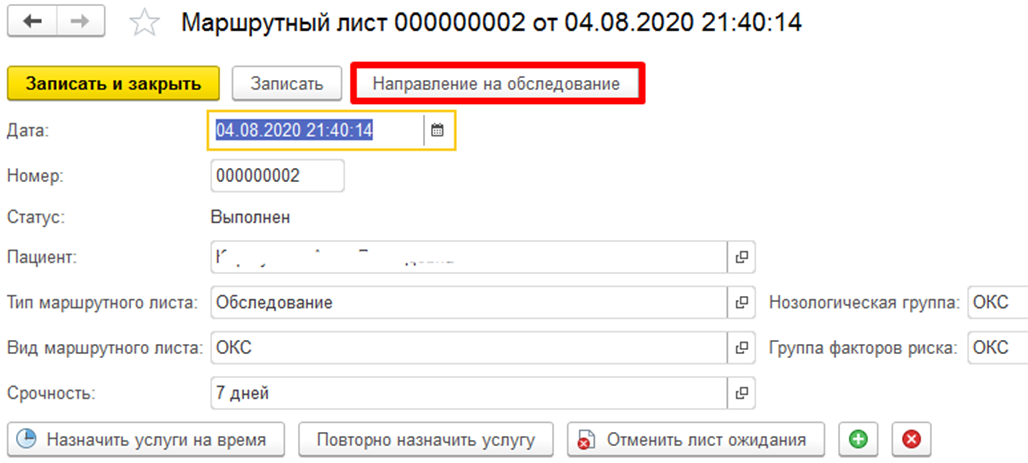Screen dimensions: 1028x463
Task: Open the Пациент field selection icon
Action: coord(741,257)
